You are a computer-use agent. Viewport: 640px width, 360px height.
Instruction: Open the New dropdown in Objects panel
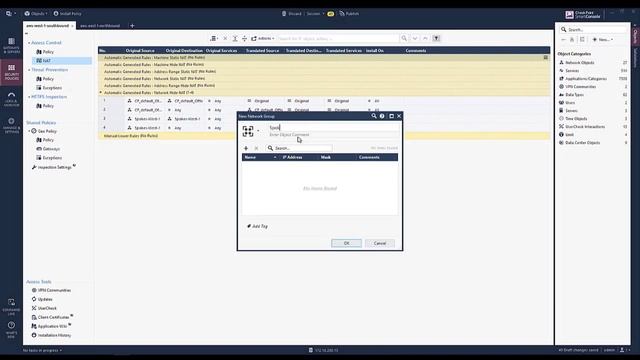(603, 40)
